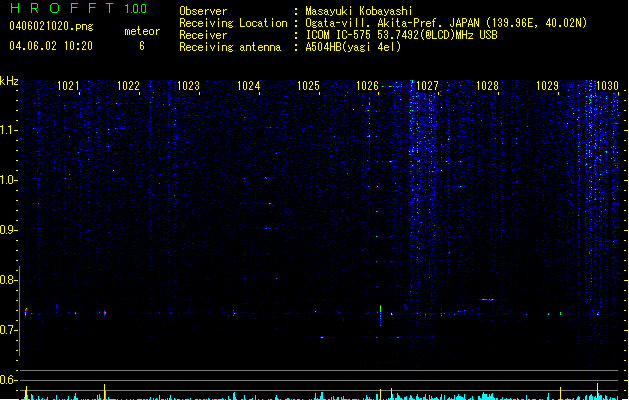Click the 1028 time tick on the axis

click(487, 86)
